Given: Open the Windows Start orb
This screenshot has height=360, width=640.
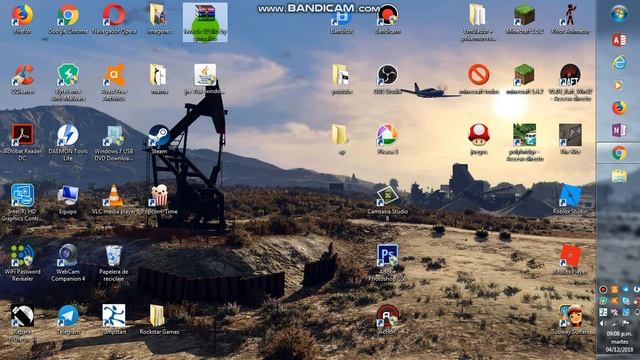Looking at the screenshot, I should pos(619,14).
